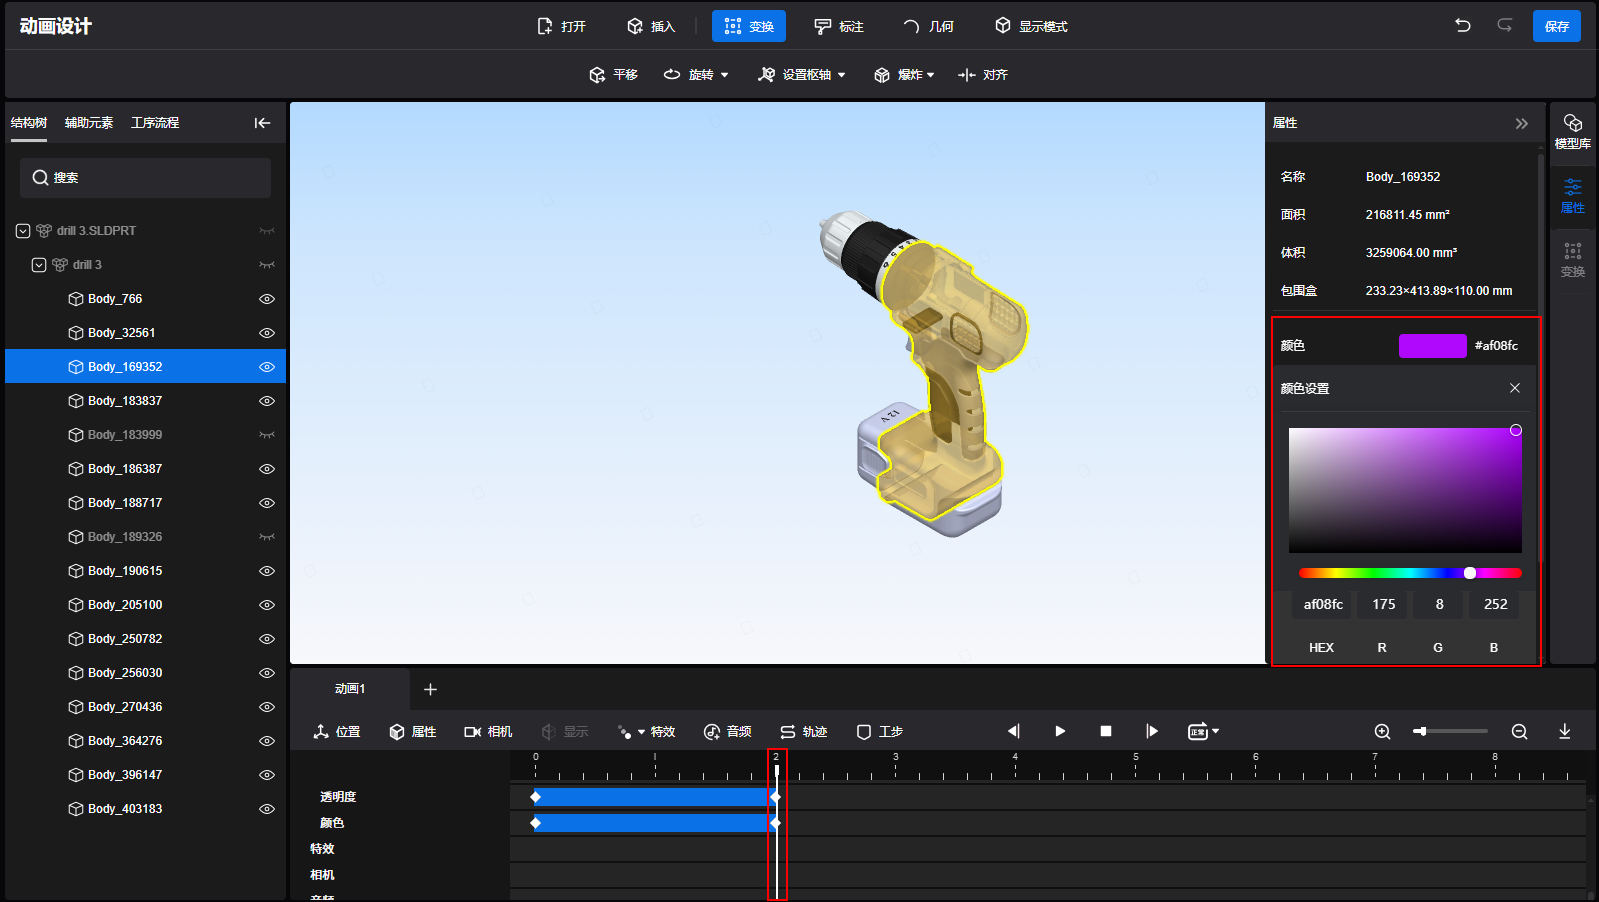Image resolution: width=1599 pixels, height=902 pixels.
Task: Stop the animation playback
Action: tap(1106, 731)
